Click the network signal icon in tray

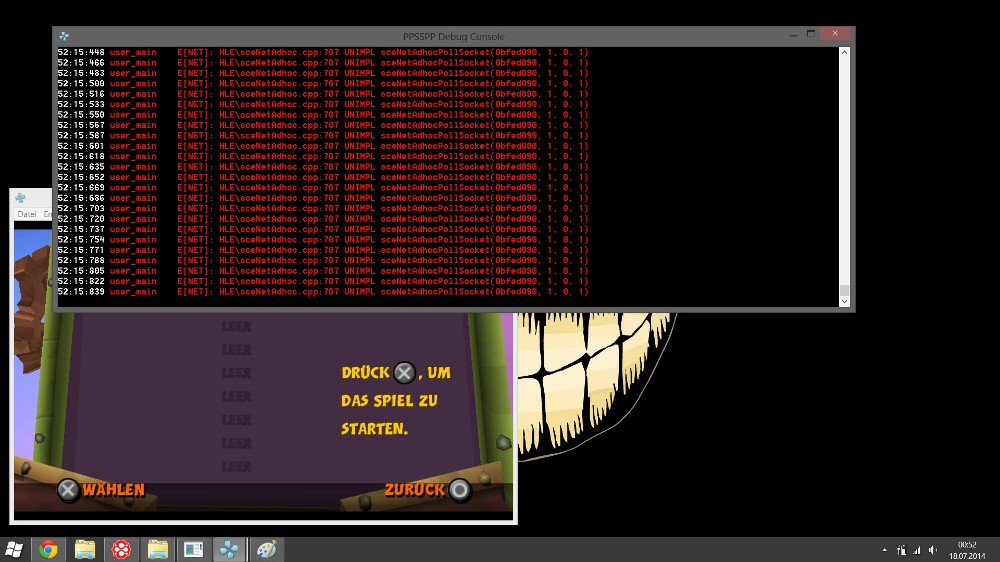click(917, 549)
